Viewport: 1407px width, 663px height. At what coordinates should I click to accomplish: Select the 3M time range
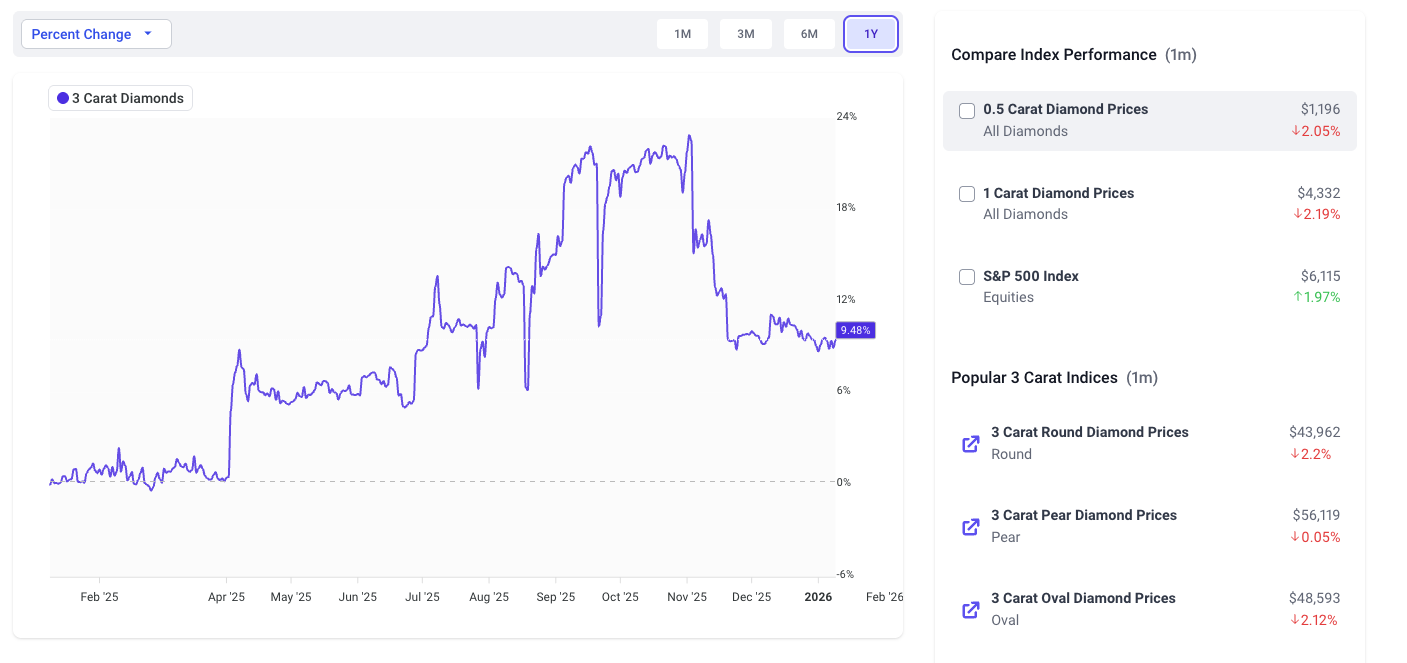click(746, 34)
